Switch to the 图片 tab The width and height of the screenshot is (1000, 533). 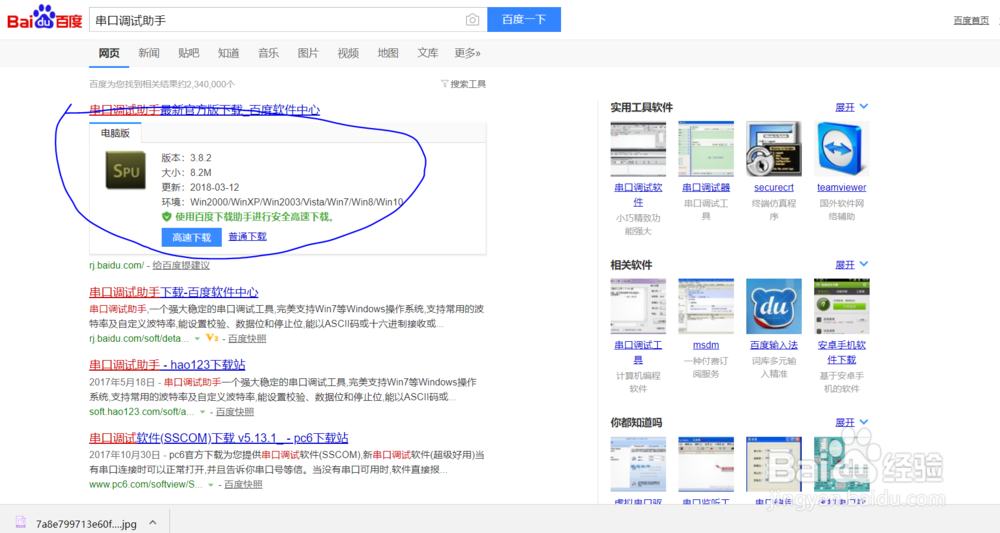click(308, 53)
